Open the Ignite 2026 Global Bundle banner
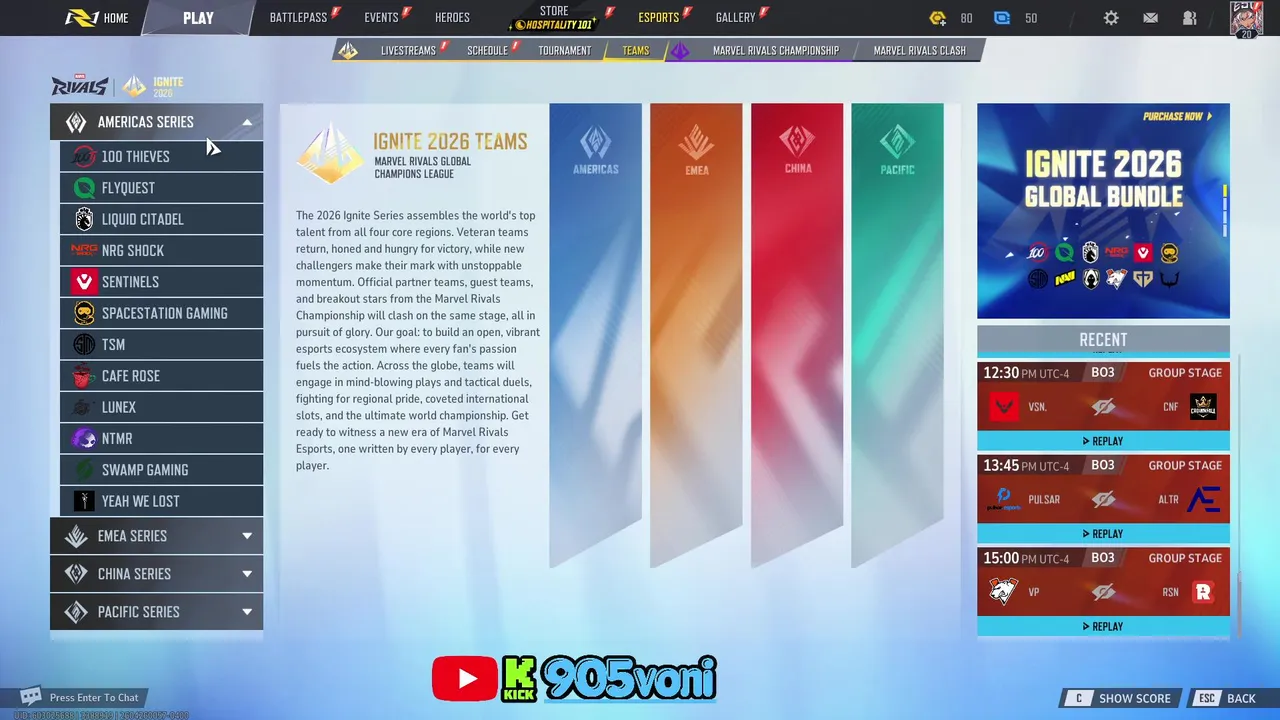 (1103, 211)
